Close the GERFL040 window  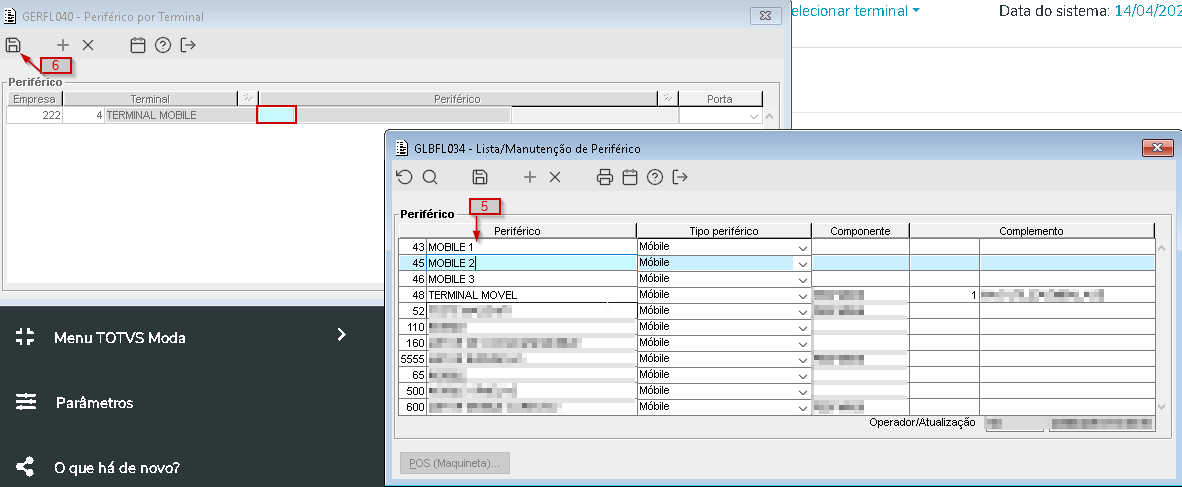(x=766, y=15)
